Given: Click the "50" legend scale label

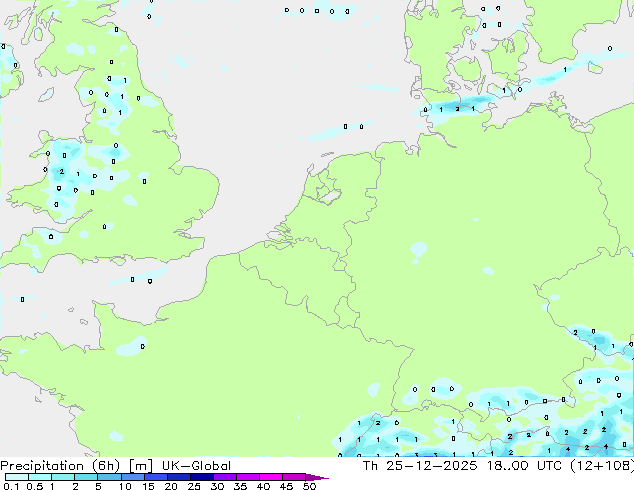Looking at the screenshot, I should (x=309, y=486).
